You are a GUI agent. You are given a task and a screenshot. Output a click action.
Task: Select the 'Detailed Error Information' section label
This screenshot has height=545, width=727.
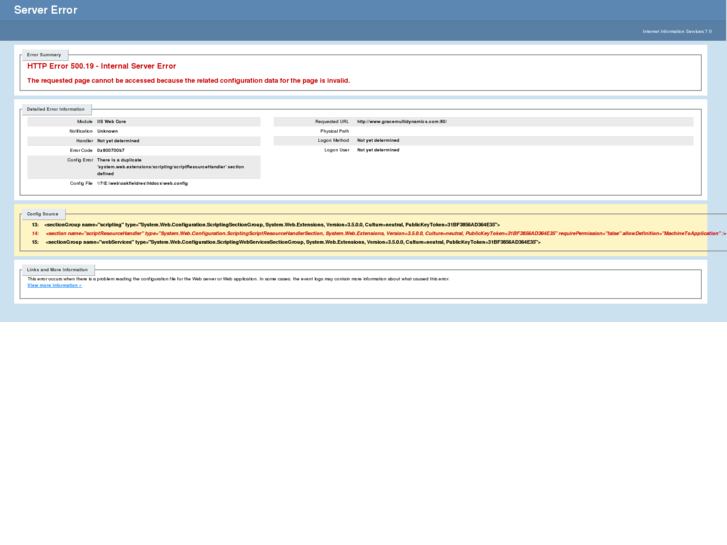pyautogui.click(x=56, y=109)
